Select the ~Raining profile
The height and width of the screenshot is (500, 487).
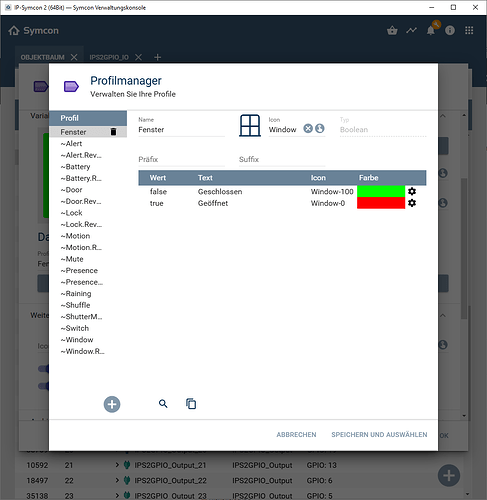pos(76,294)
